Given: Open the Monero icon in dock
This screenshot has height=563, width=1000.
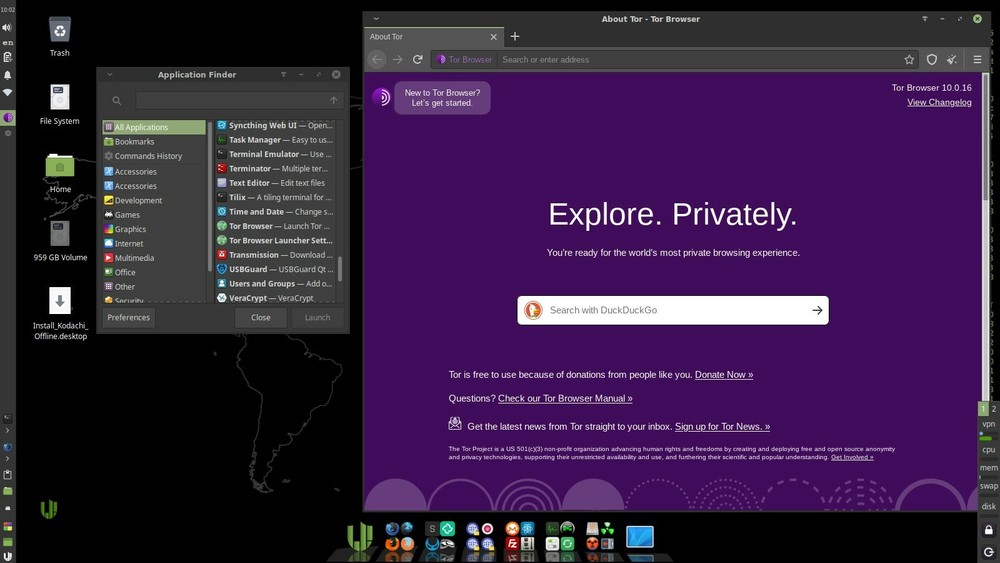Looking at the screenshot, I should [512, 529].
